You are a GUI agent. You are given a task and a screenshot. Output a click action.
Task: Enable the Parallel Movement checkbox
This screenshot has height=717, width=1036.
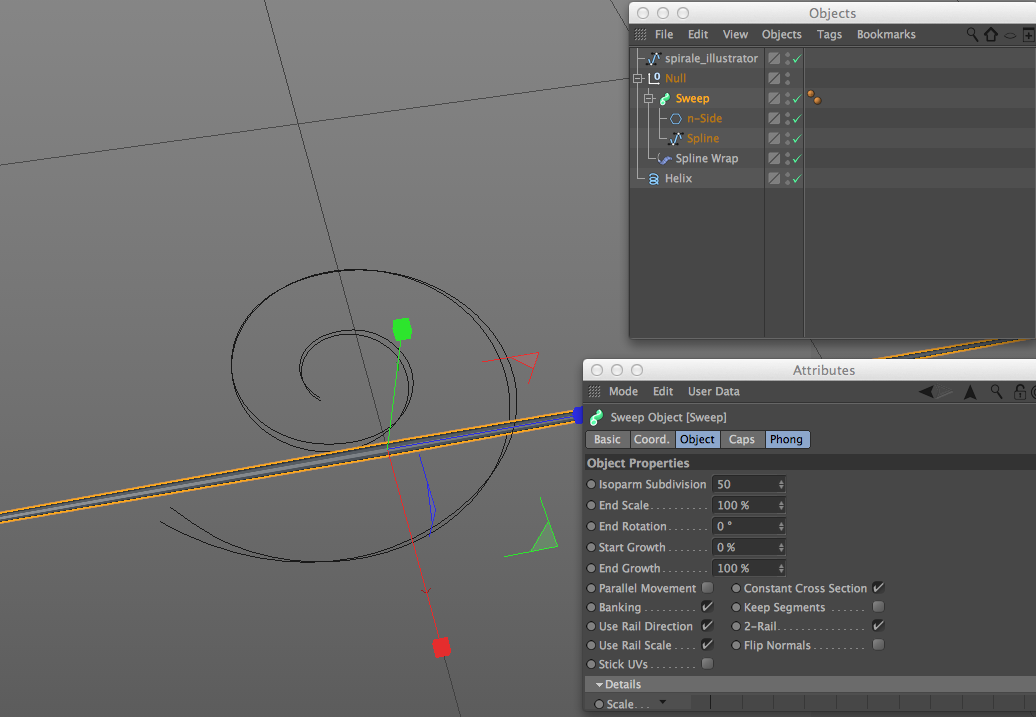708,587
